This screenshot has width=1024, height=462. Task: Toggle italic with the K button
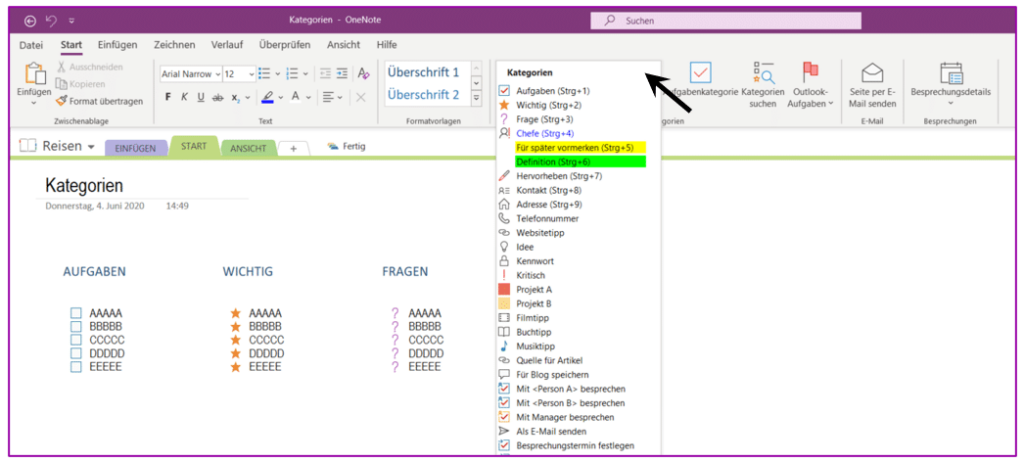point(184,97)
